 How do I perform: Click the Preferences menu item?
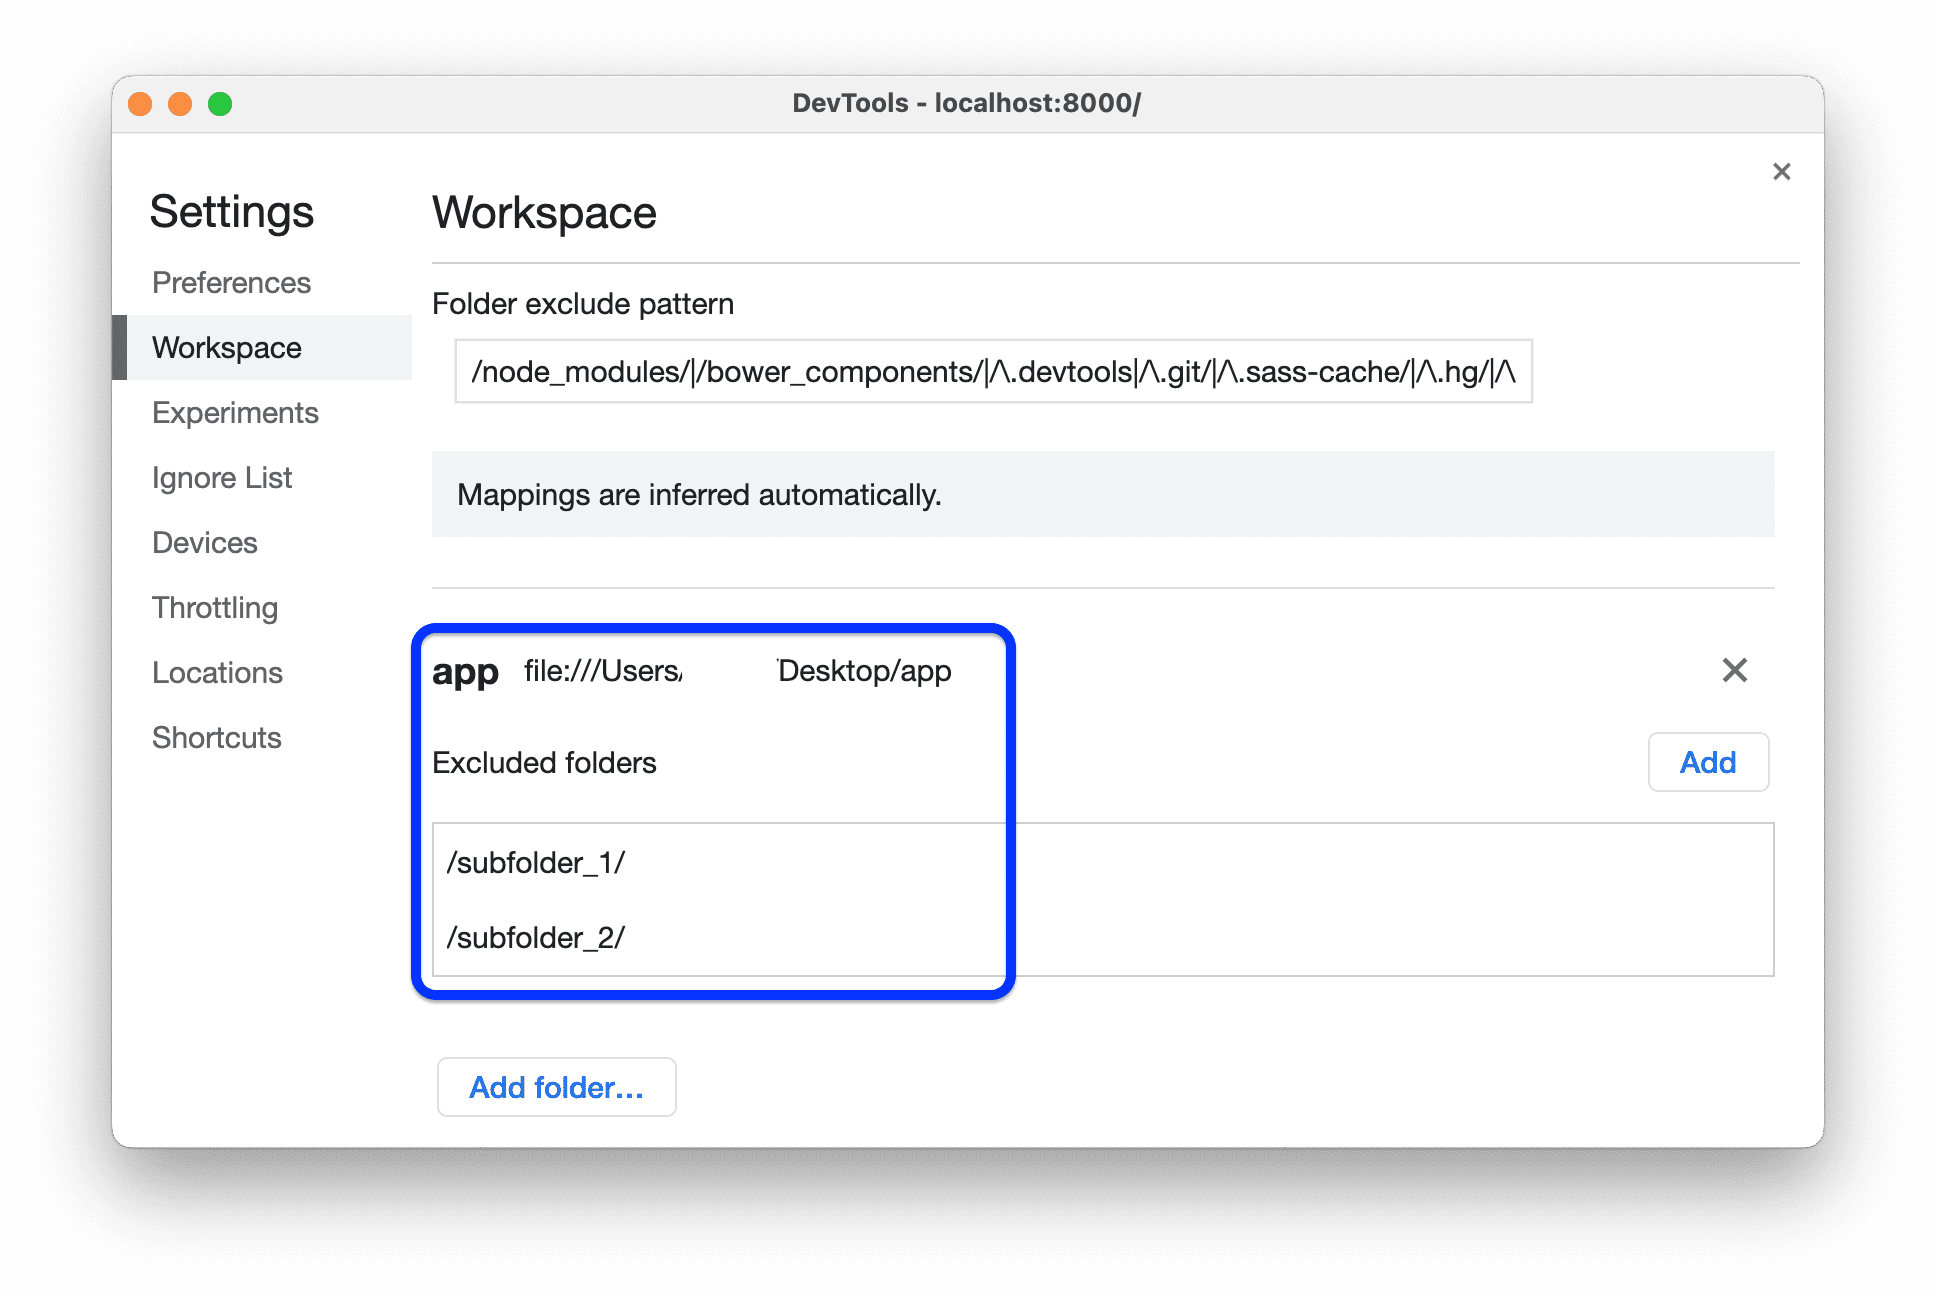(230, 284)
